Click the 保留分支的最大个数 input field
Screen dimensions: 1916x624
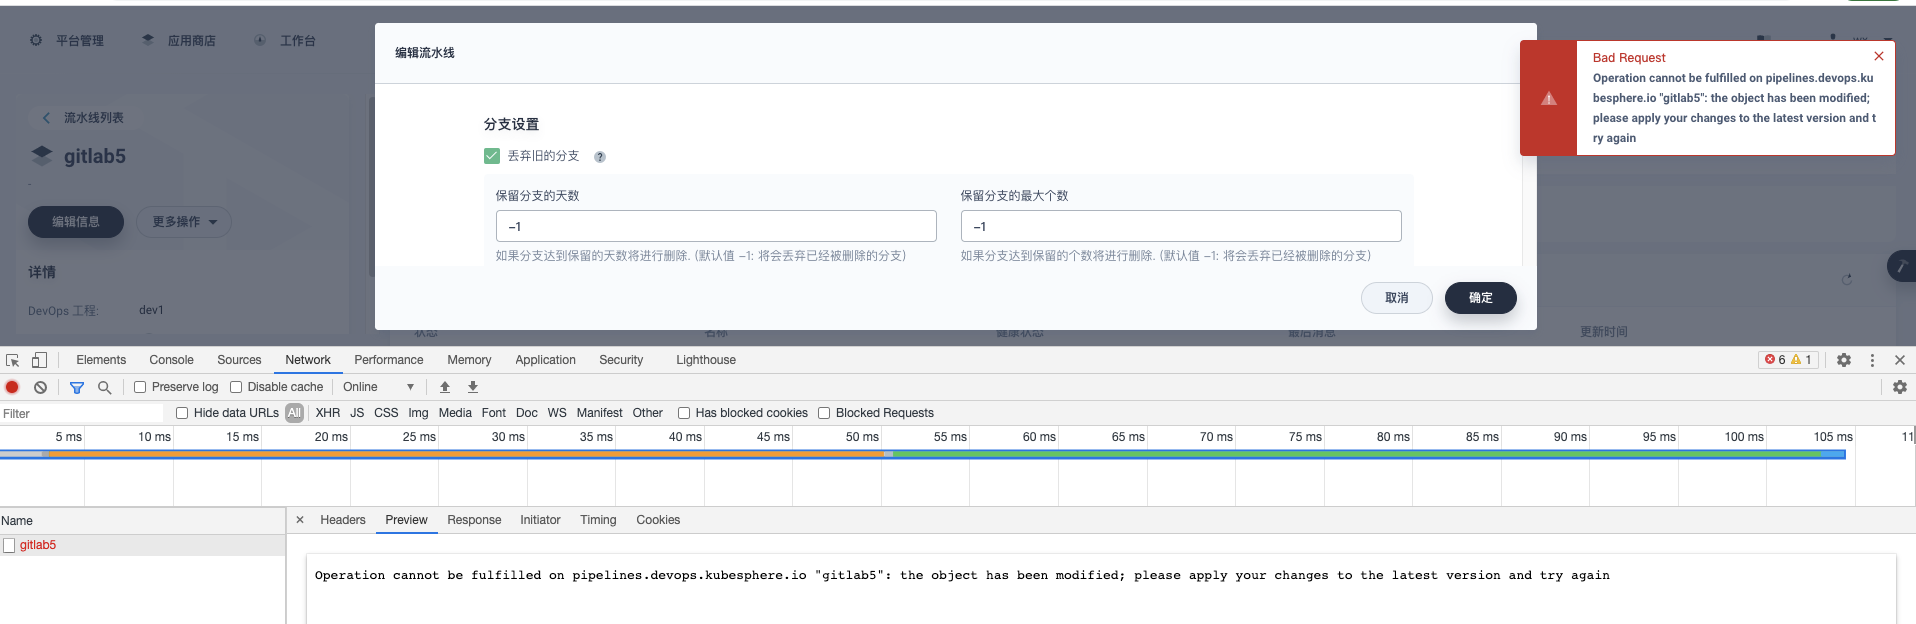[1181, 226]
